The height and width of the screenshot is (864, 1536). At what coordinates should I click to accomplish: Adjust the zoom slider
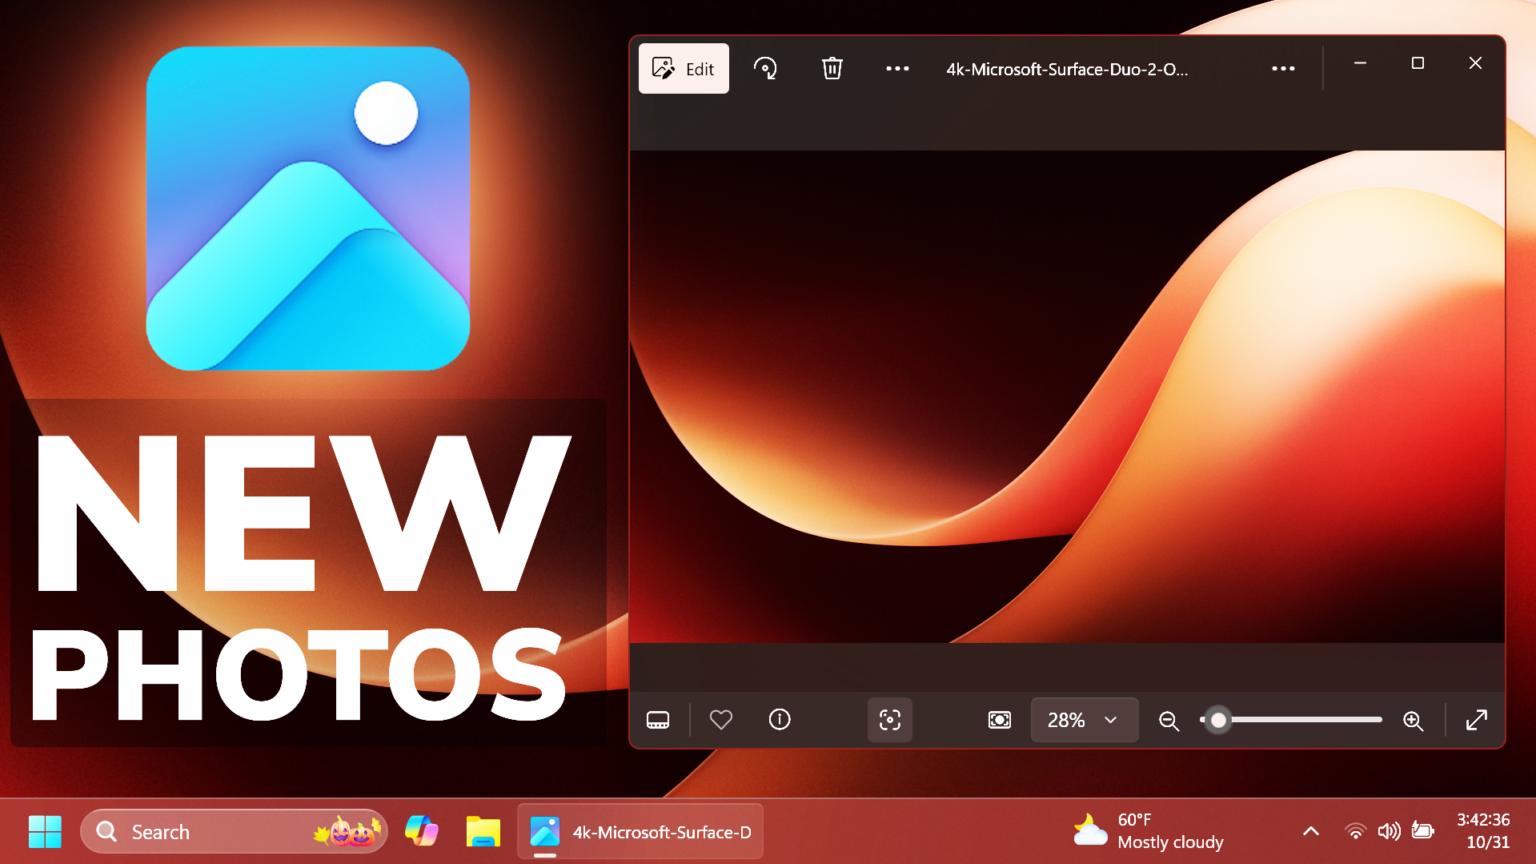1218,720
